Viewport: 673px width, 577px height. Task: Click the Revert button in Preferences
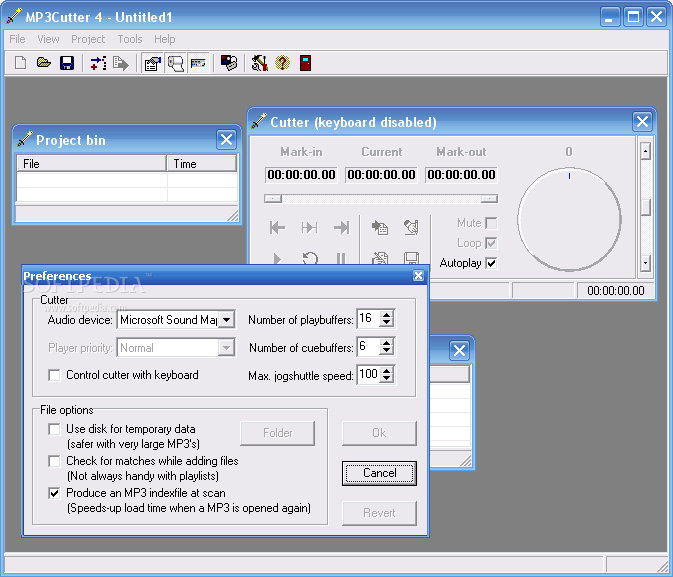click(379, 513)
